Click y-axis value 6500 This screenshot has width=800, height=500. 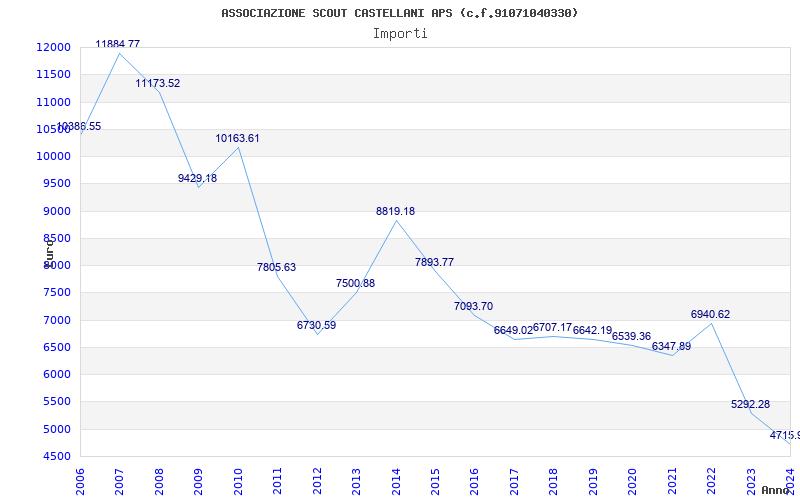56,347
